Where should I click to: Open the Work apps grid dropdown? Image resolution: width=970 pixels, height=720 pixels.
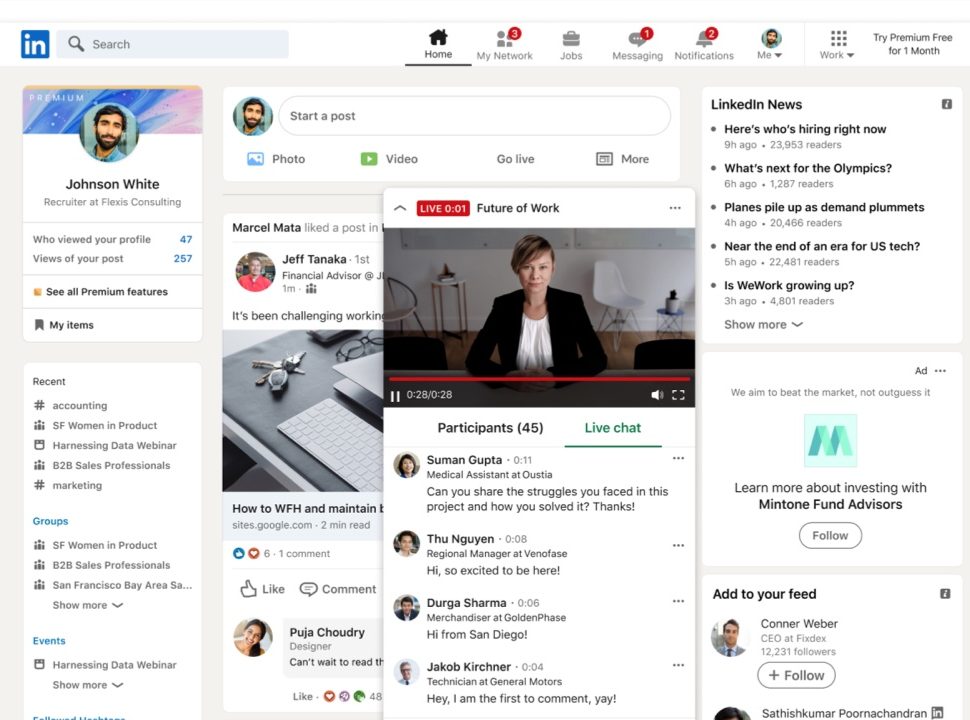point(838,45)
